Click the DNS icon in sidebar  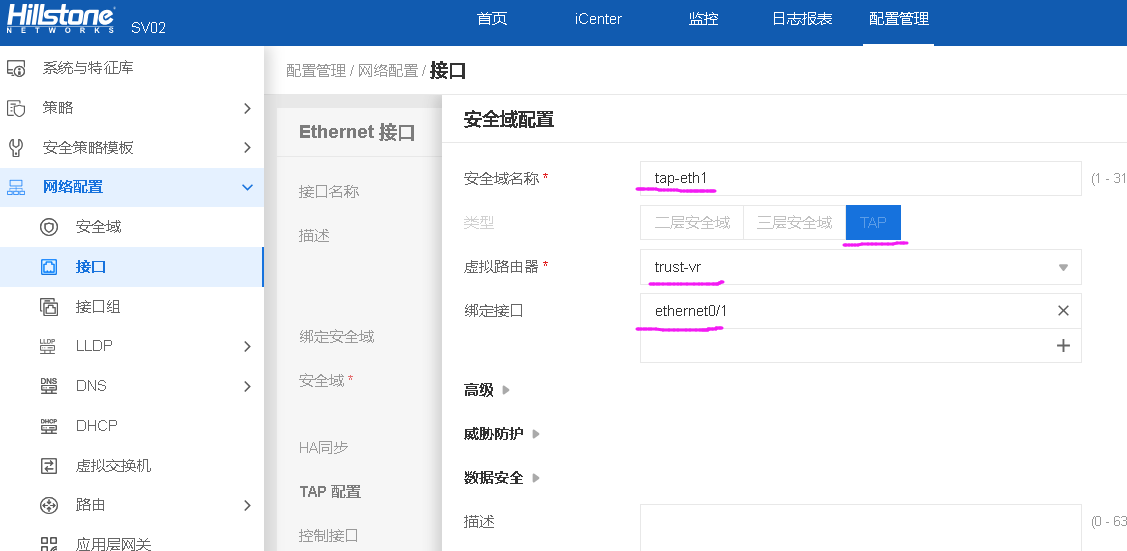pos(48,386)
